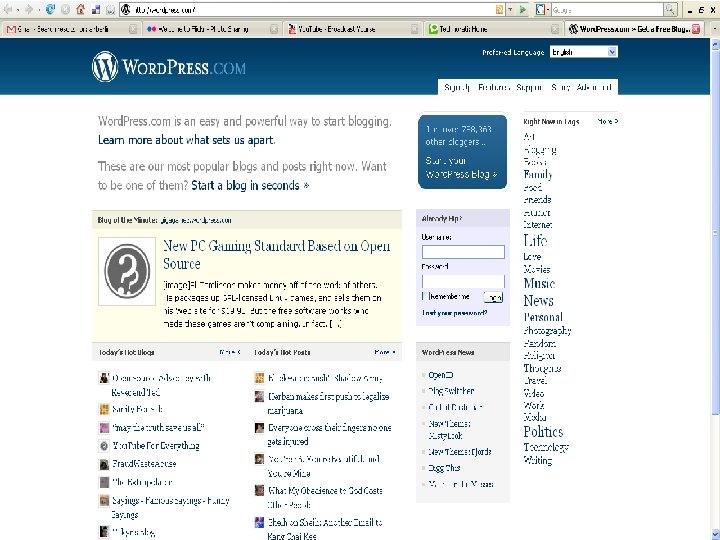720x540 pixels.
Task: Go to the browser Home icon
Action: click(81, 9)
